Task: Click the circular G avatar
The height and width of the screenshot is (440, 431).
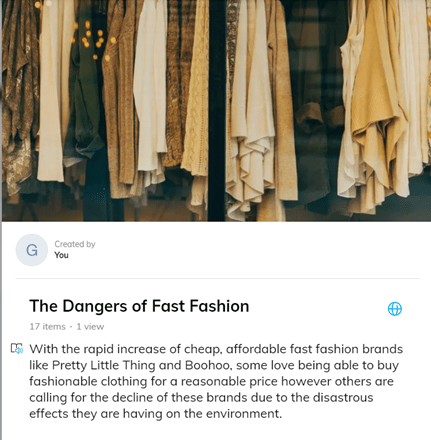Action: pyautogui.click(x=32, y=250)
